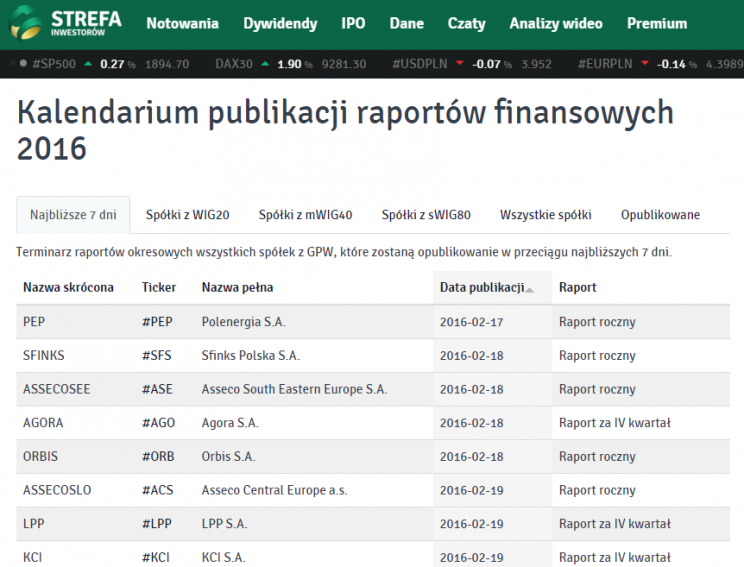Open the Notowania menu

pyautogui.click(x=183, y=23)
